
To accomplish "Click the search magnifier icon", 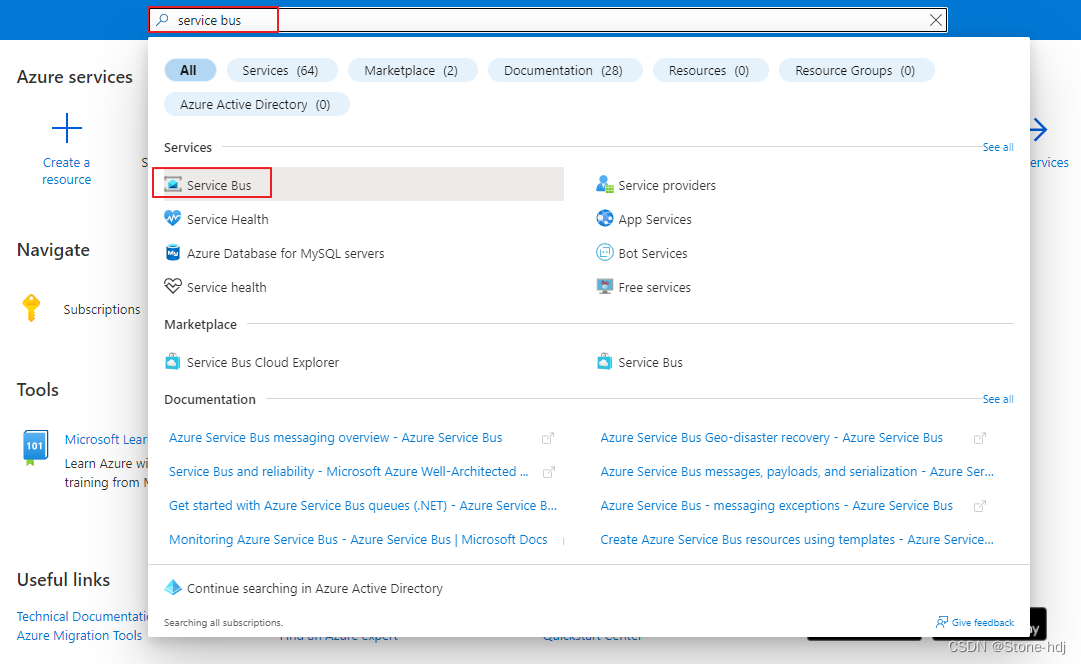I will (163, 20).
